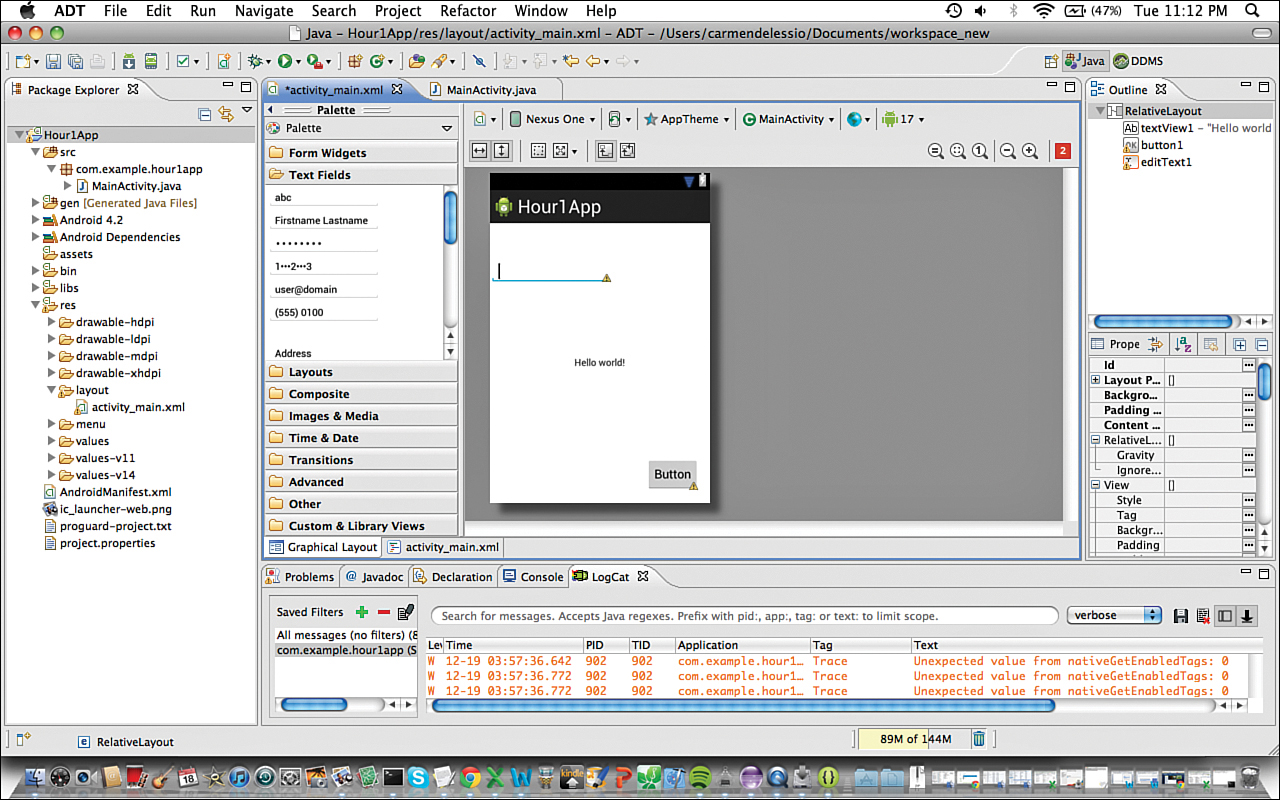Open the Navigate menu

pos(264,11)
